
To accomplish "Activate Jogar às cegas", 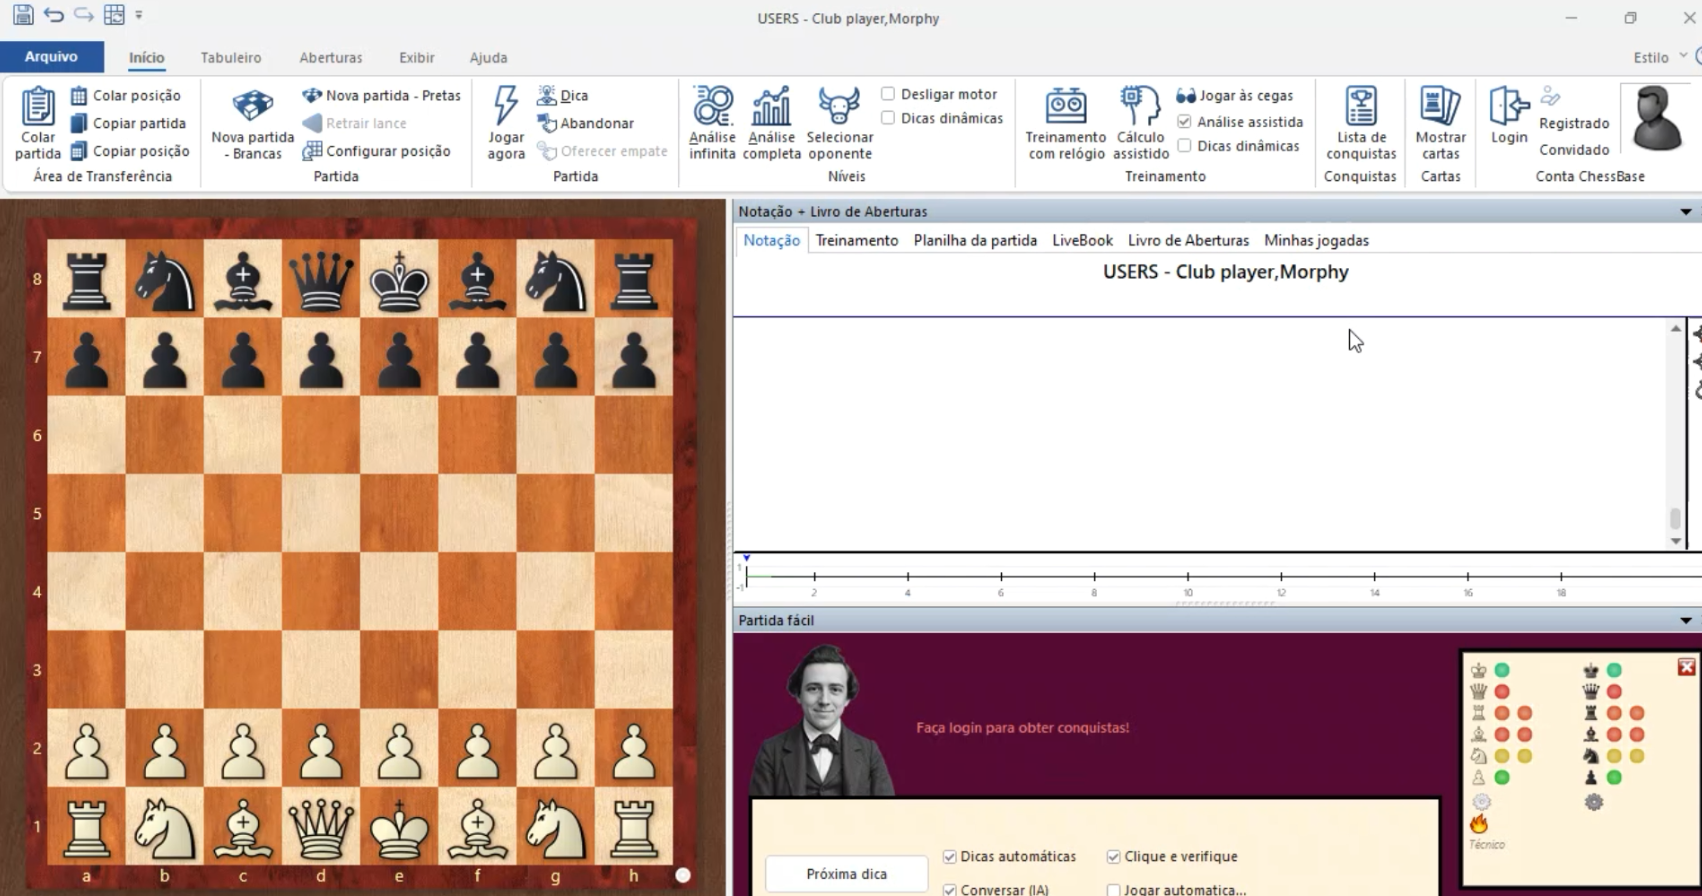I will point(1235,95).
